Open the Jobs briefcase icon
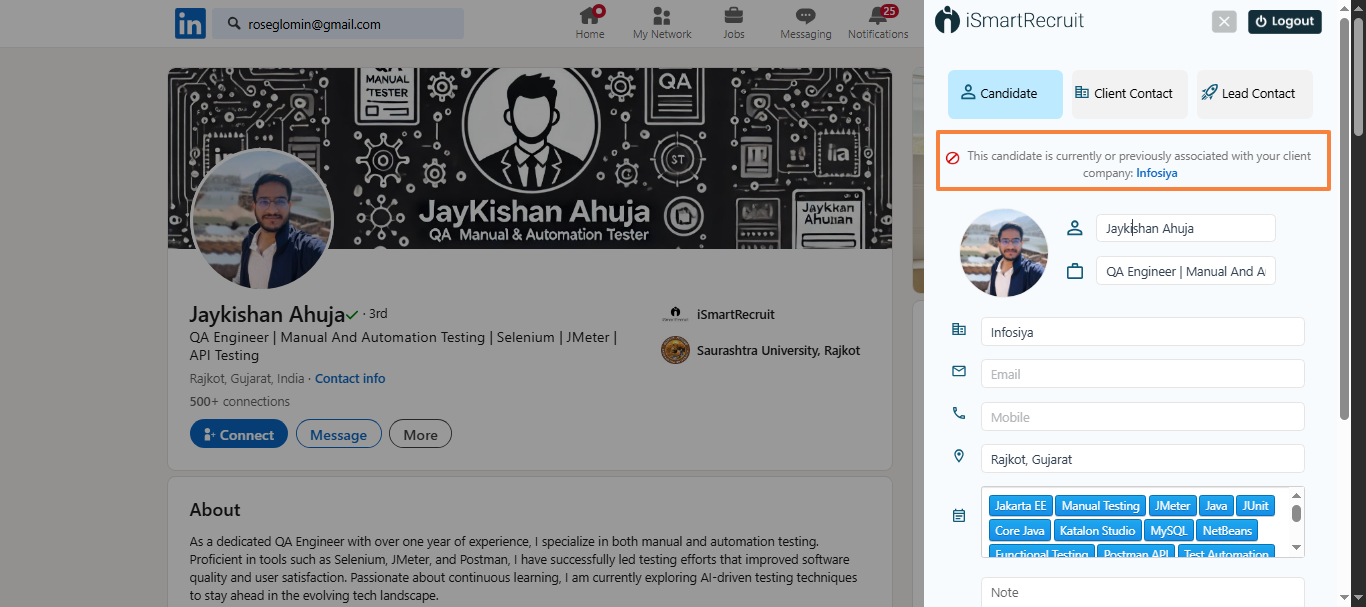This screenshot has width=1366, height=607. point(734,16)
